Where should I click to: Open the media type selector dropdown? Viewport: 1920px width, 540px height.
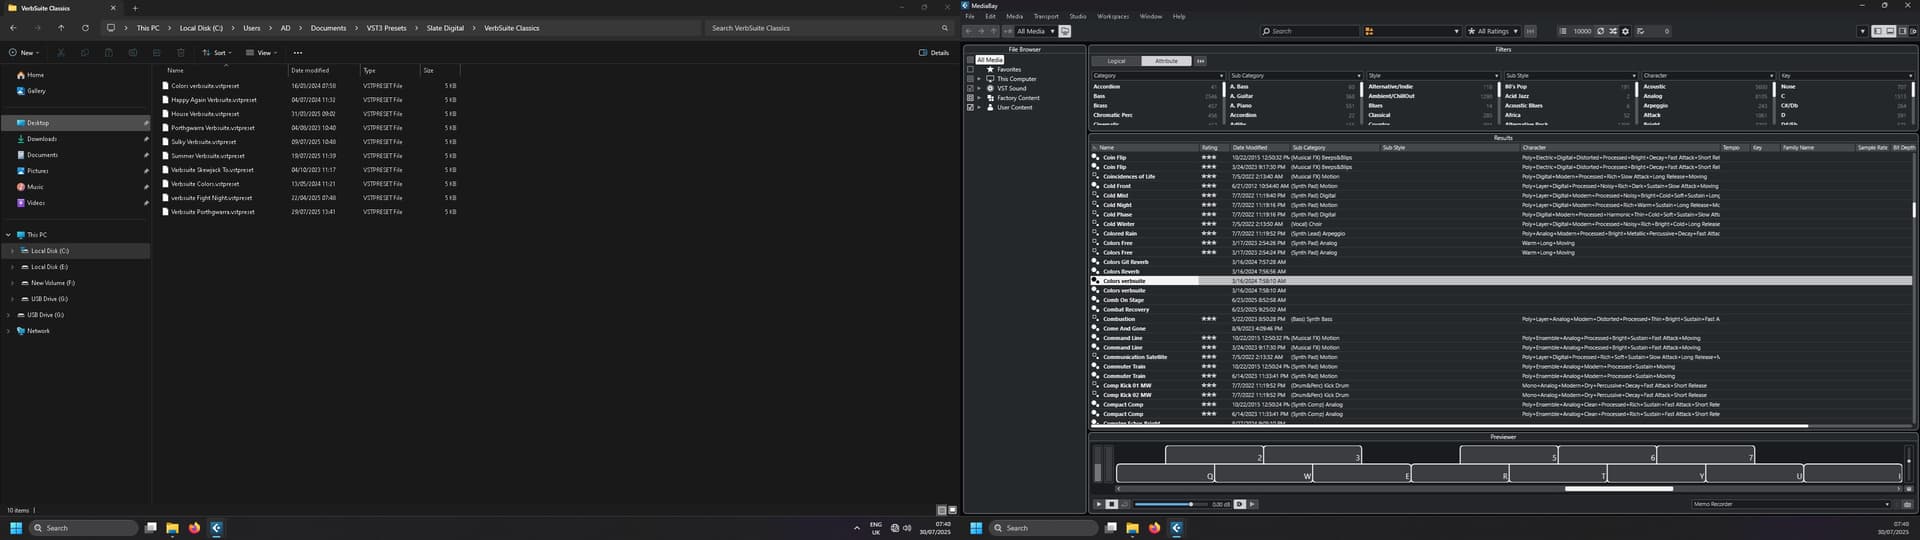tap(1412, 31)
